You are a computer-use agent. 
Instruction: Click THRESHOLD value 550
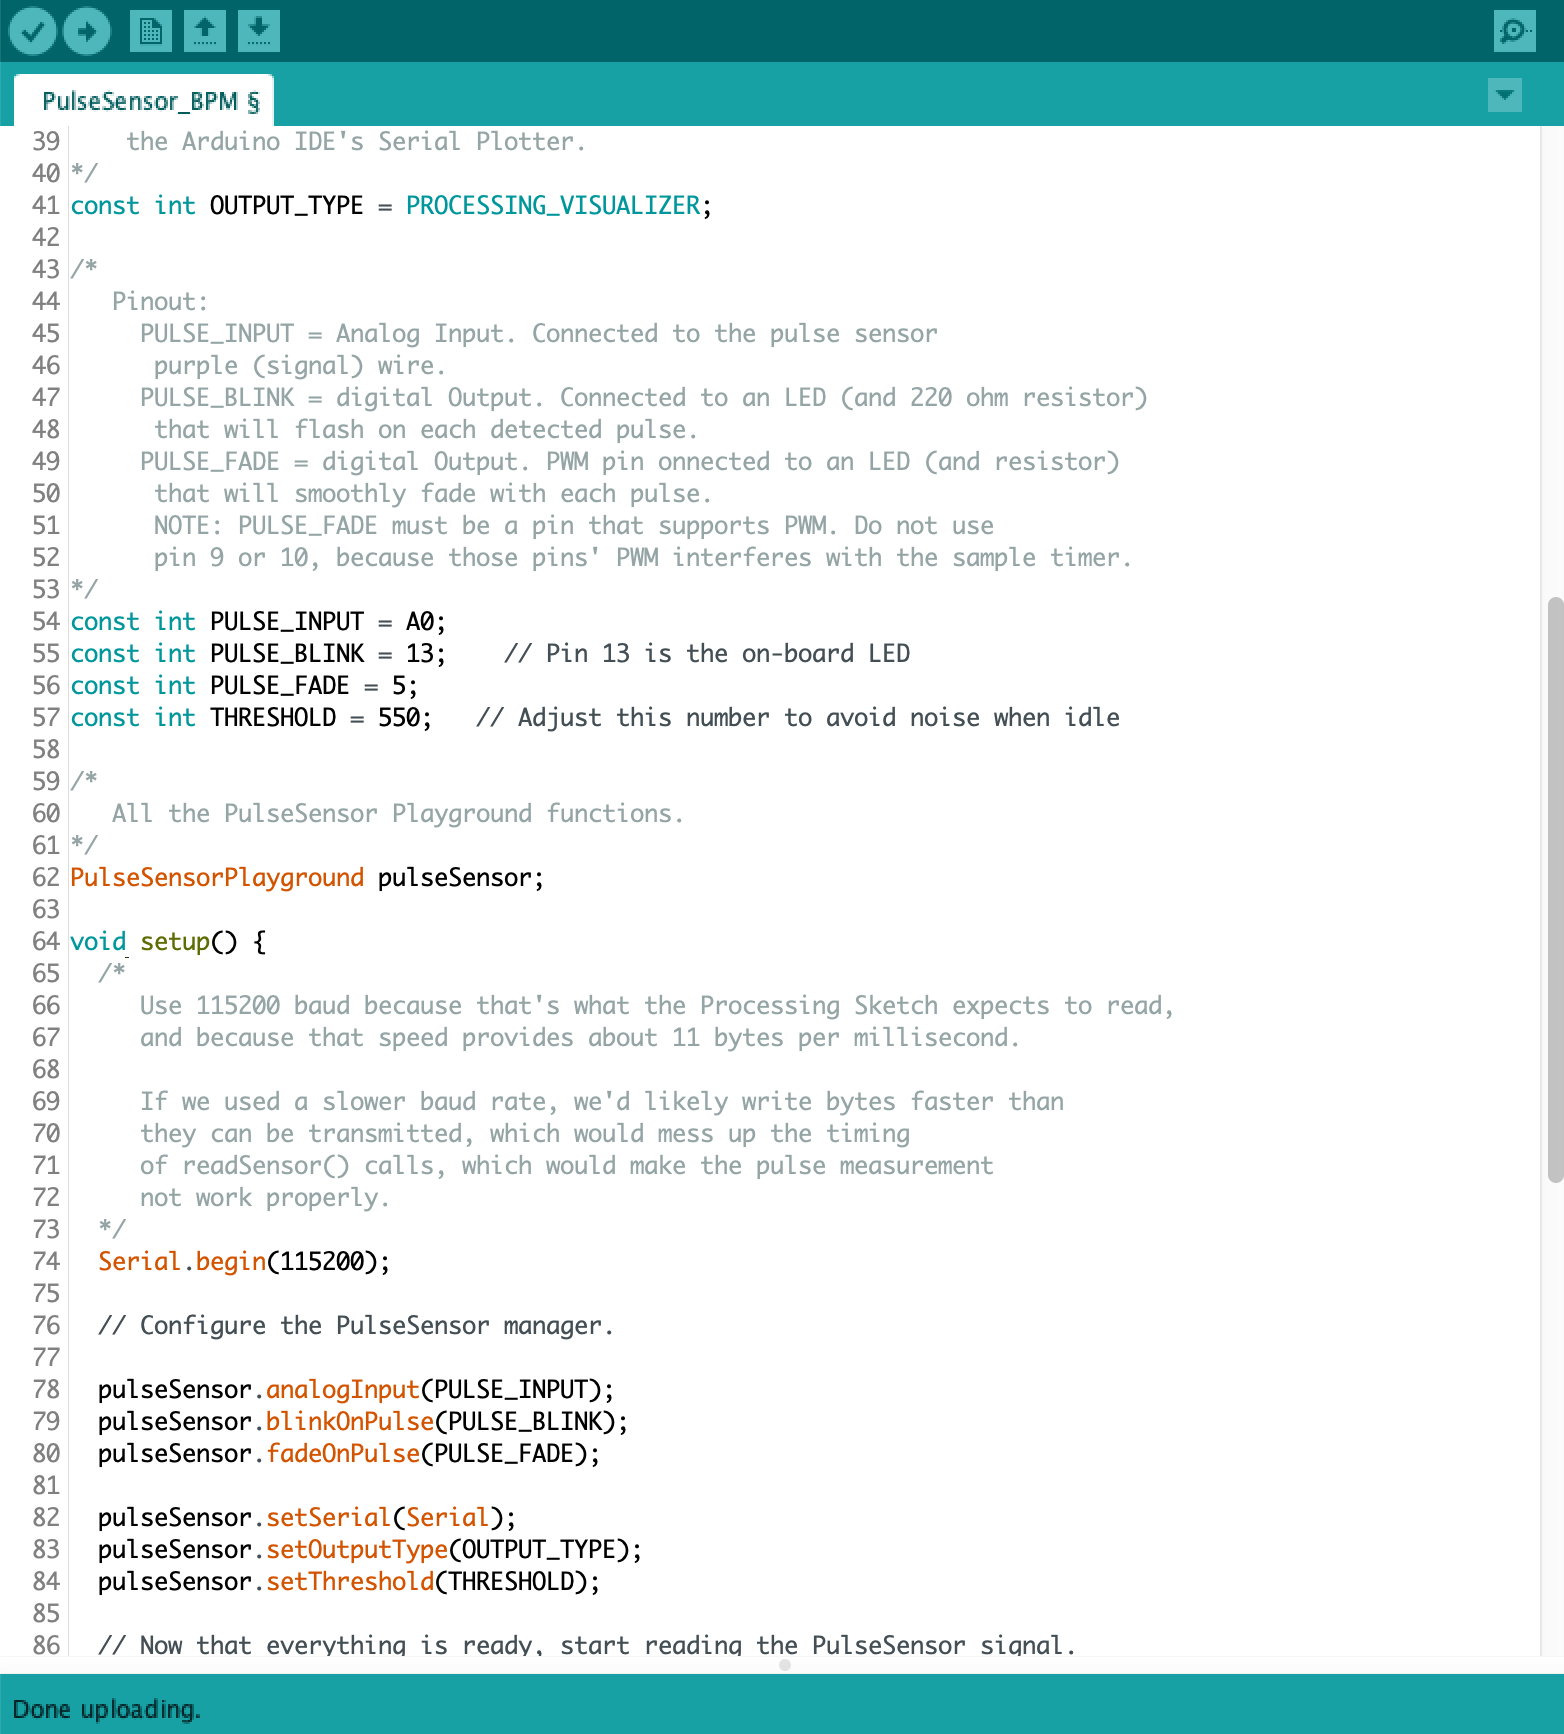(x=398, y=717)
